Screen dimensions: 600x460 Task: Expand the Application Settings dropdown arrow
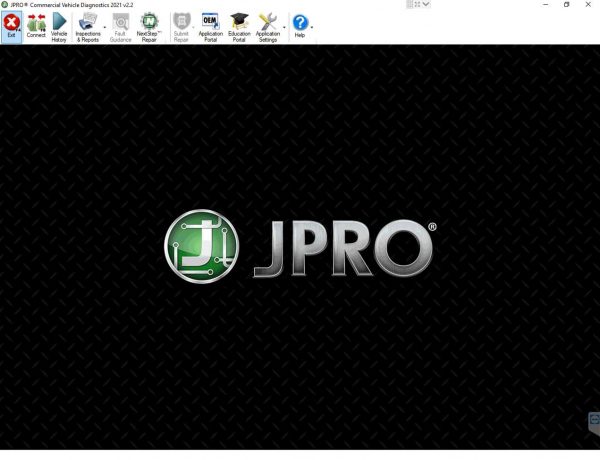(284, 28)
